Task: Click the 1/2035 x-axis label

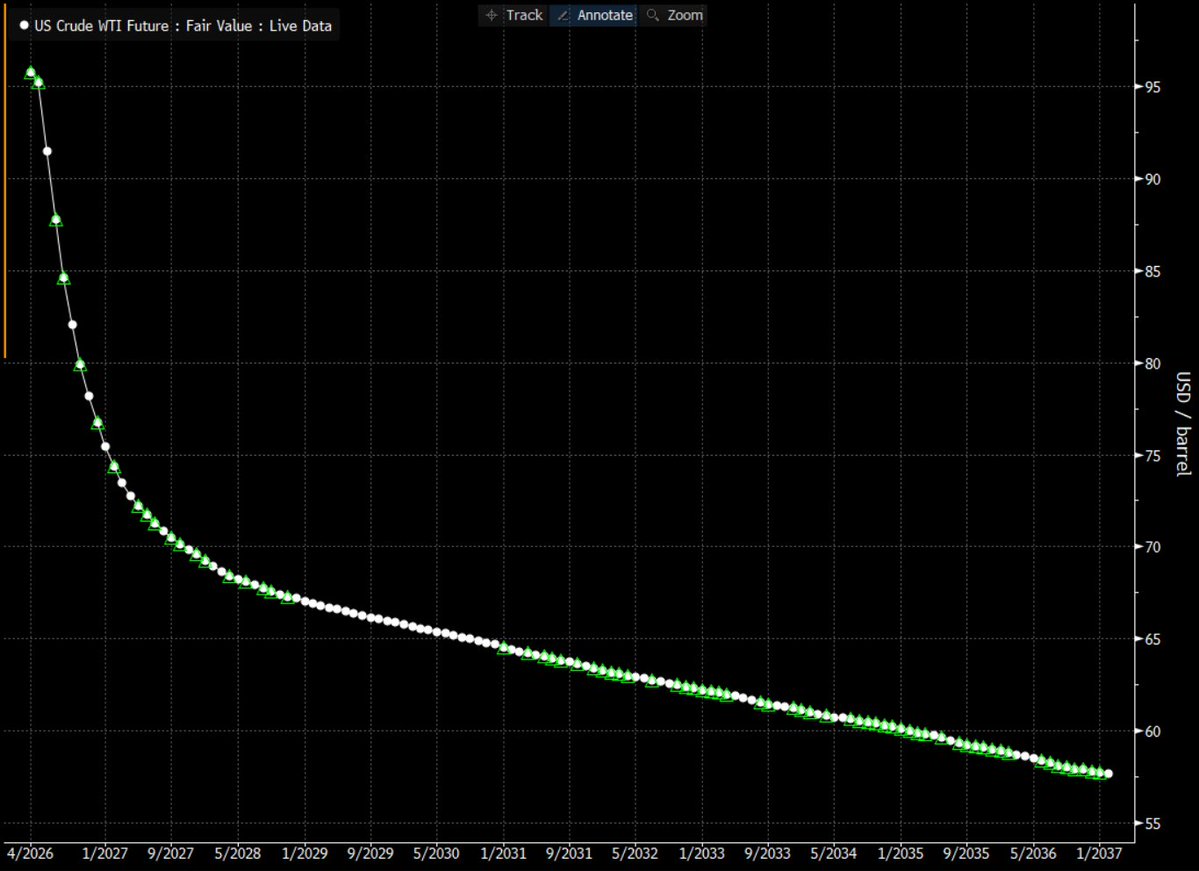Action: click(x=900, y=853)
